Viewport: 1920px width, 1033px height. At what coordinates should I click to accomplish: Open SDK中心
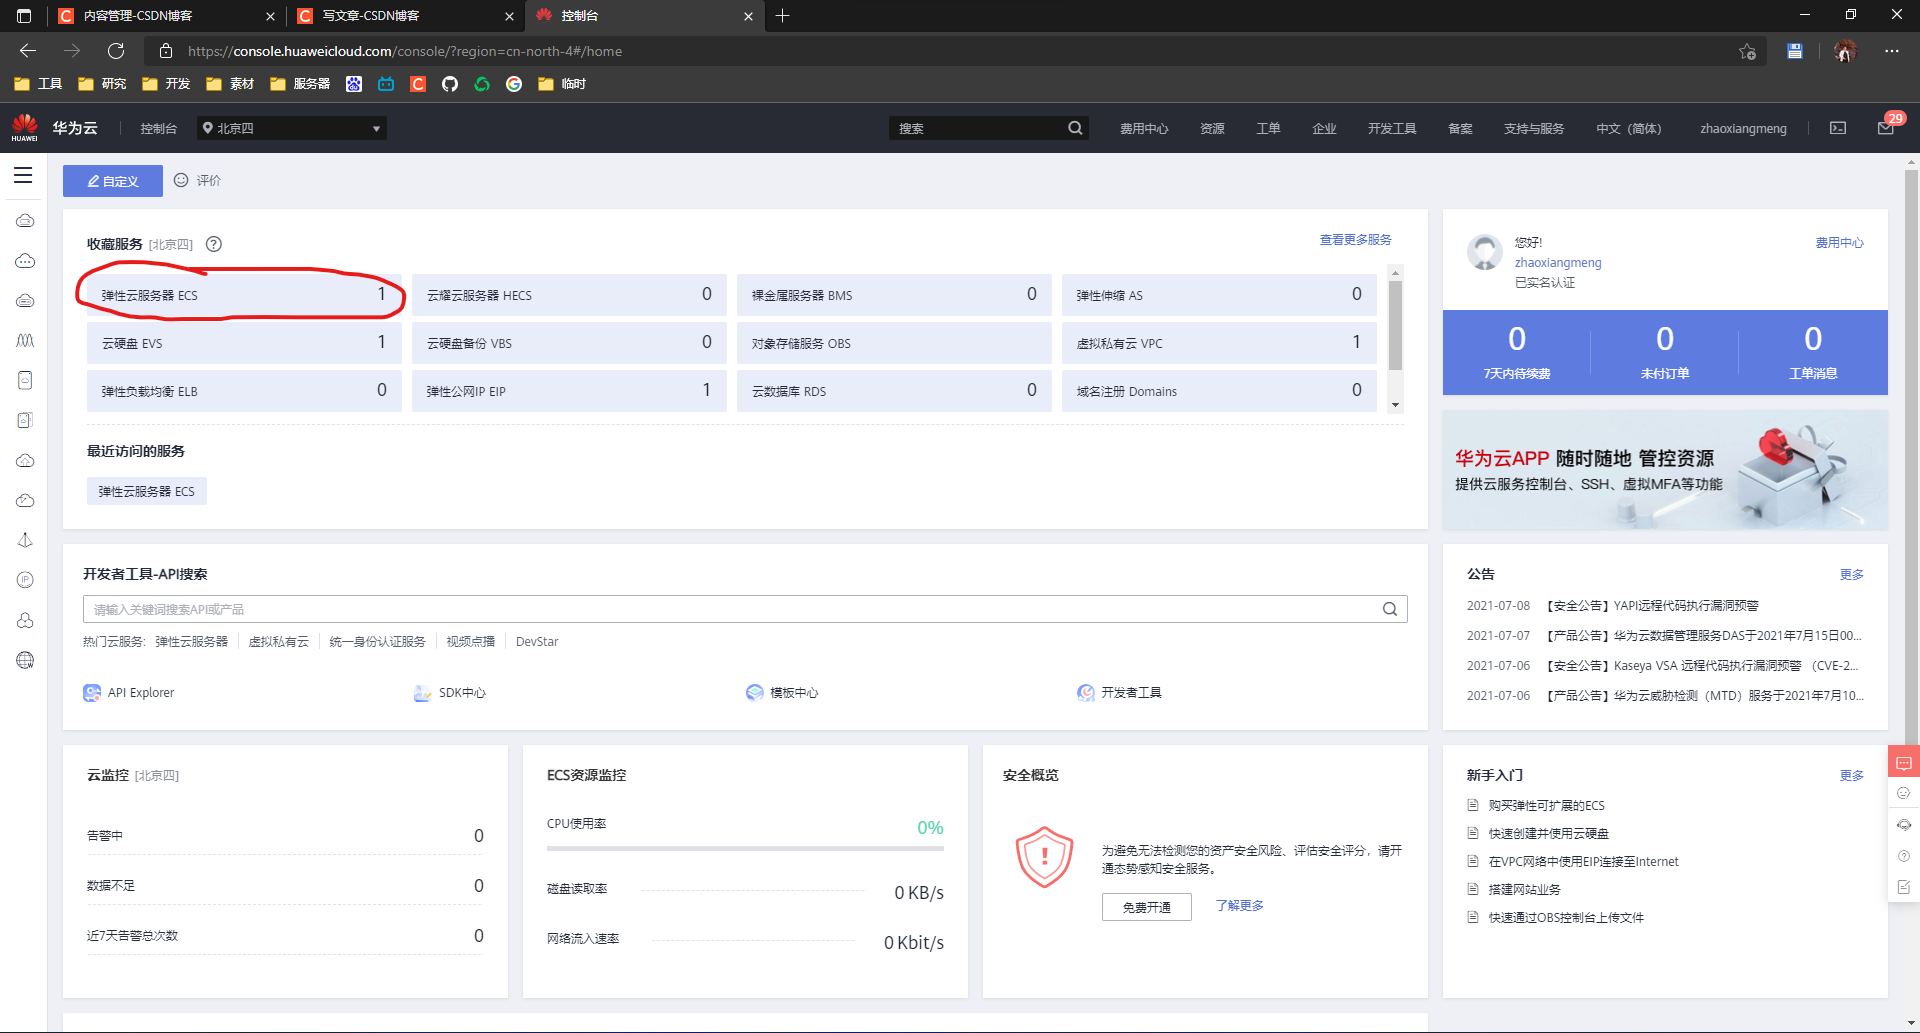tap(450, 692)
